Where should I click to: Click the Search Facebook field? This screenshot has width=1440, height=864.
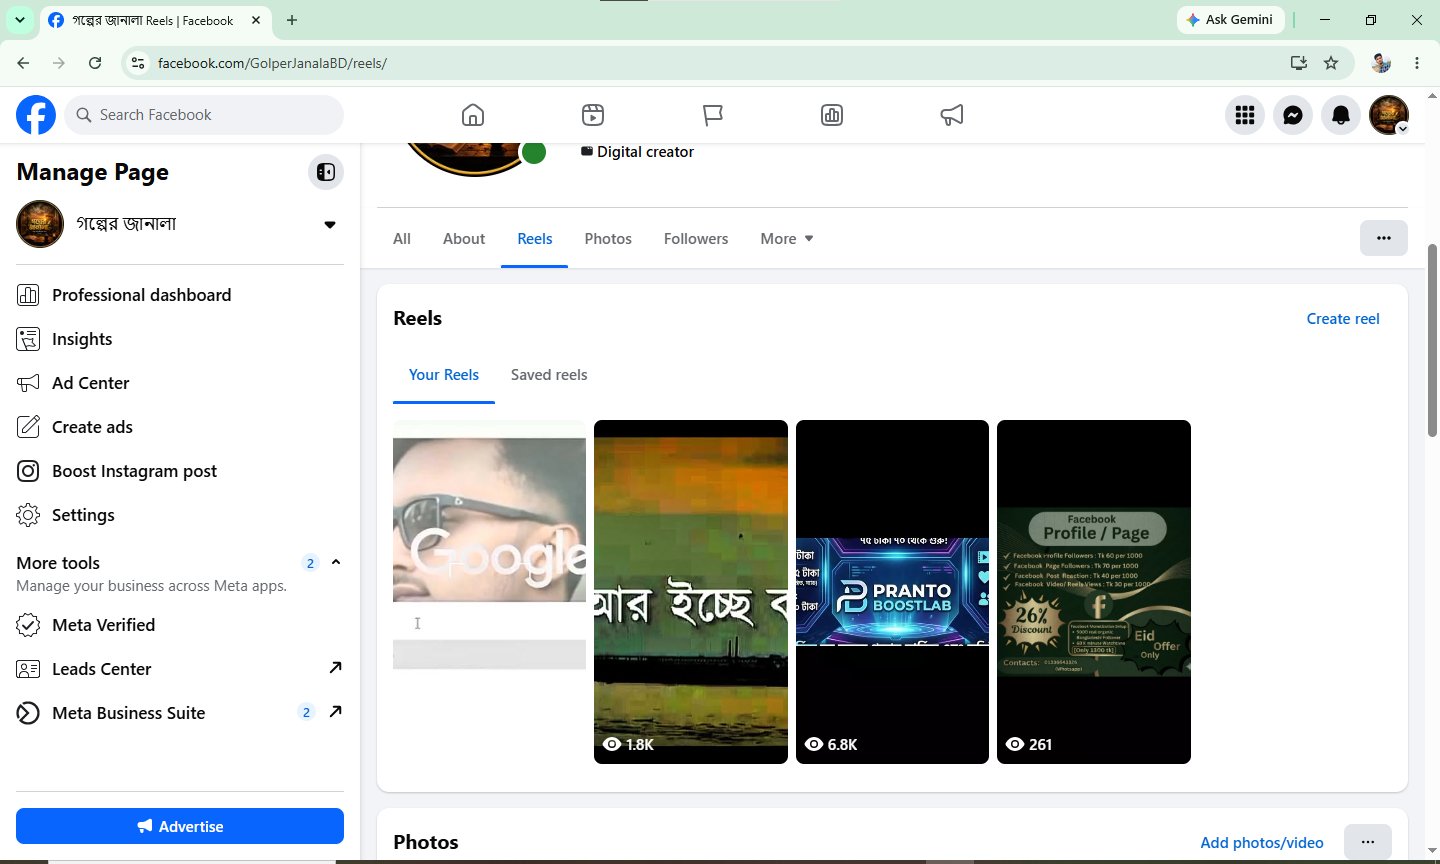(204, 115)
